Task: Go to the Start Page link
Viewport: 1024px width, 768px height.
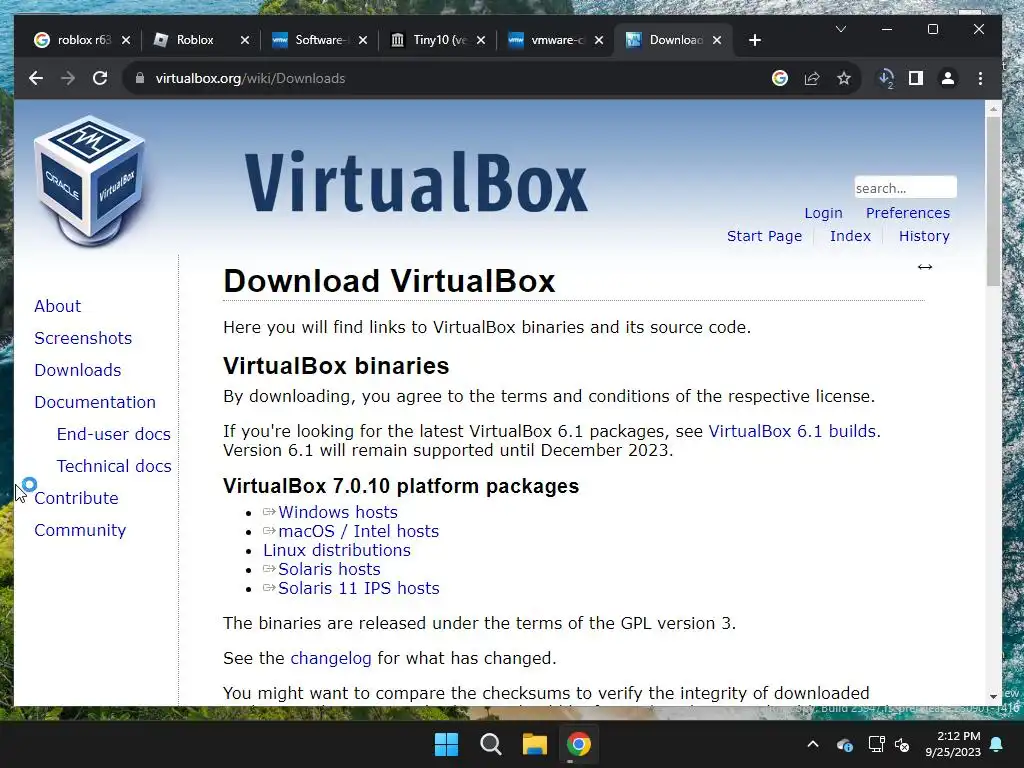Action: coord(764,236)
